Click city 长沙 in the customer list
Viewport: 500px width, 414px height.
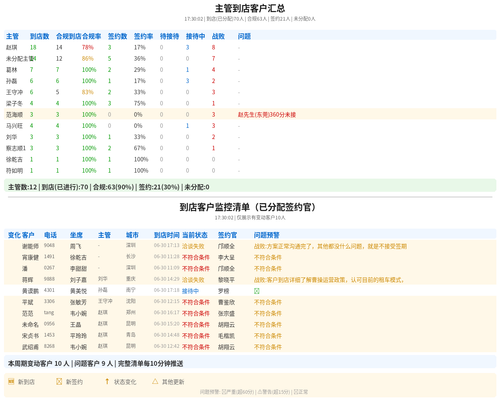point(131,257)
